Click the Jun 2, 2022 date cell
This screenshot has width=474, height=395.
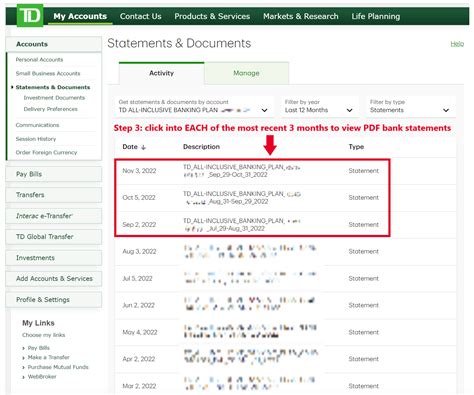click(138, 305)
